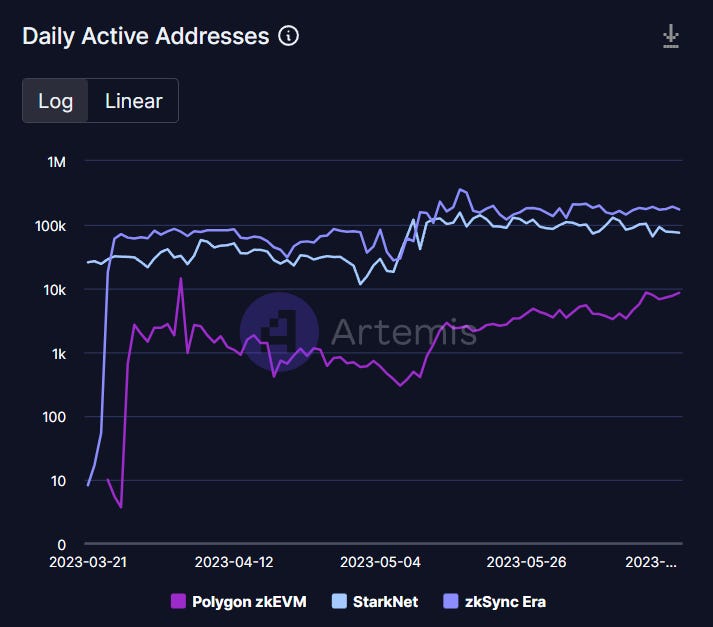Switch the chart to Log scale

pos(55,100)
